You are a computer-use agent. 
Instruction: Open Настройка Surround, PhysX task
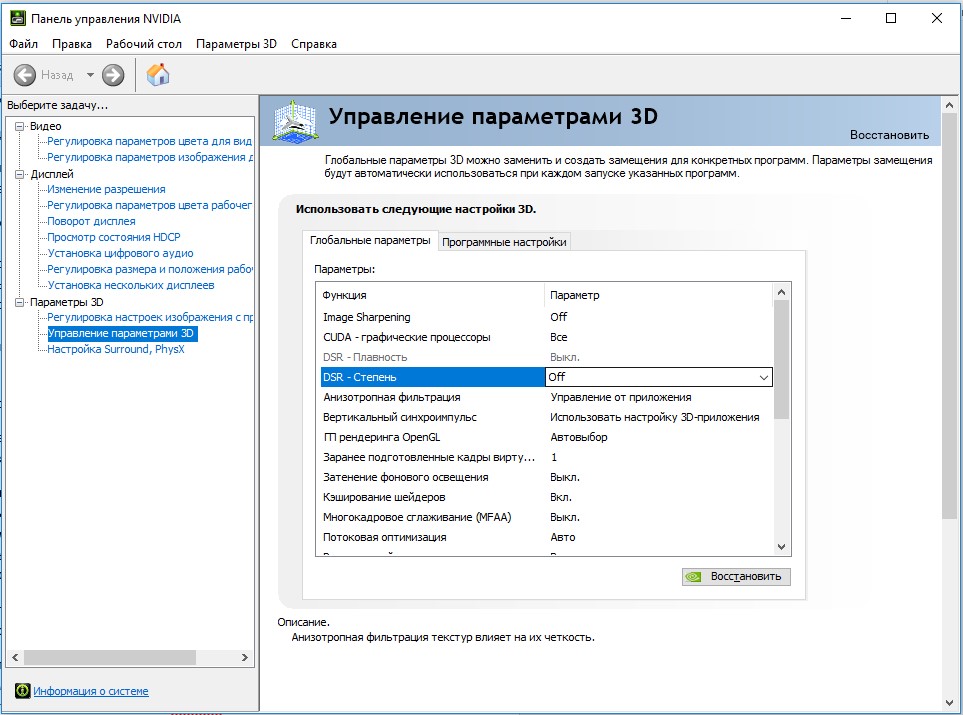tap(115, 349)
